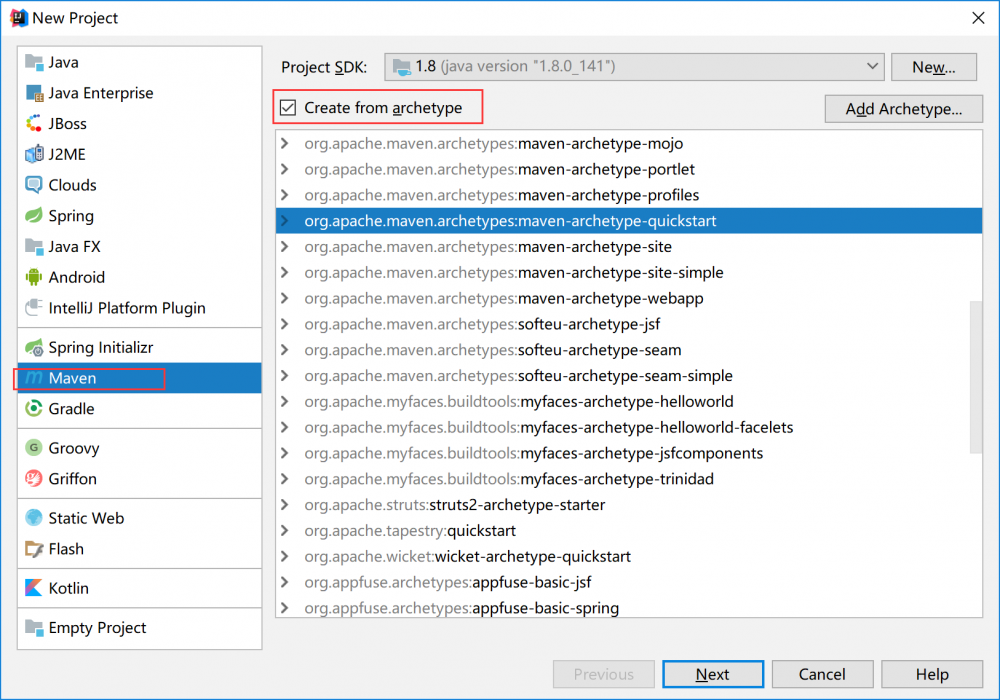1000x700 pixels.
Task: Click the Cancel button
Action: coord(822,674)
